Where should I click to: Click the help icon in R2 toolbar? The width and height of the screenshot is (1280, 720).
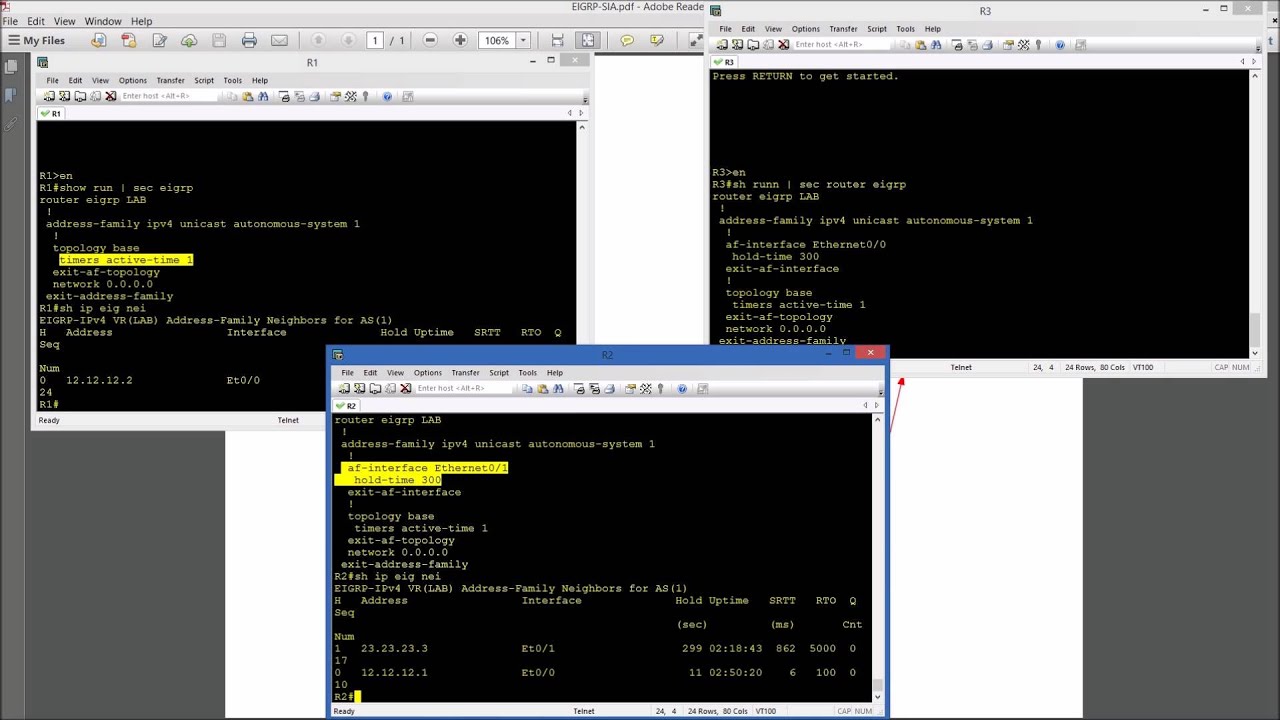(682, 388)
